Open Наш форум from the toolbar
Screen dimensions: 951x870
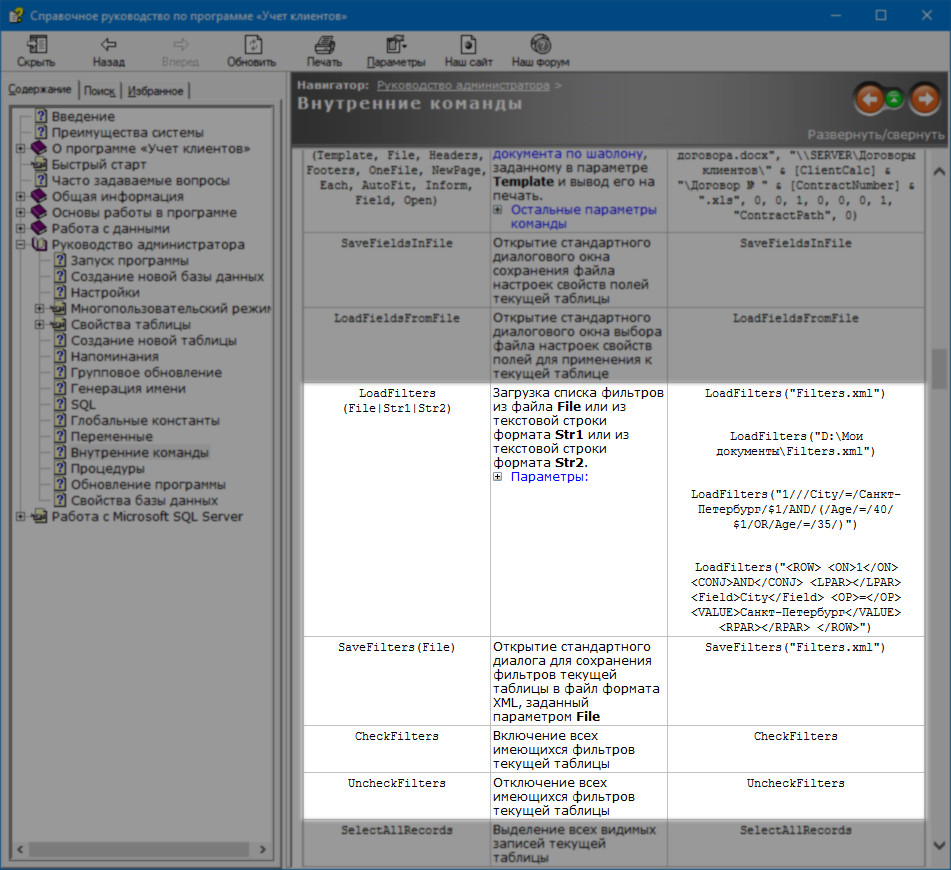pos(540,45)
